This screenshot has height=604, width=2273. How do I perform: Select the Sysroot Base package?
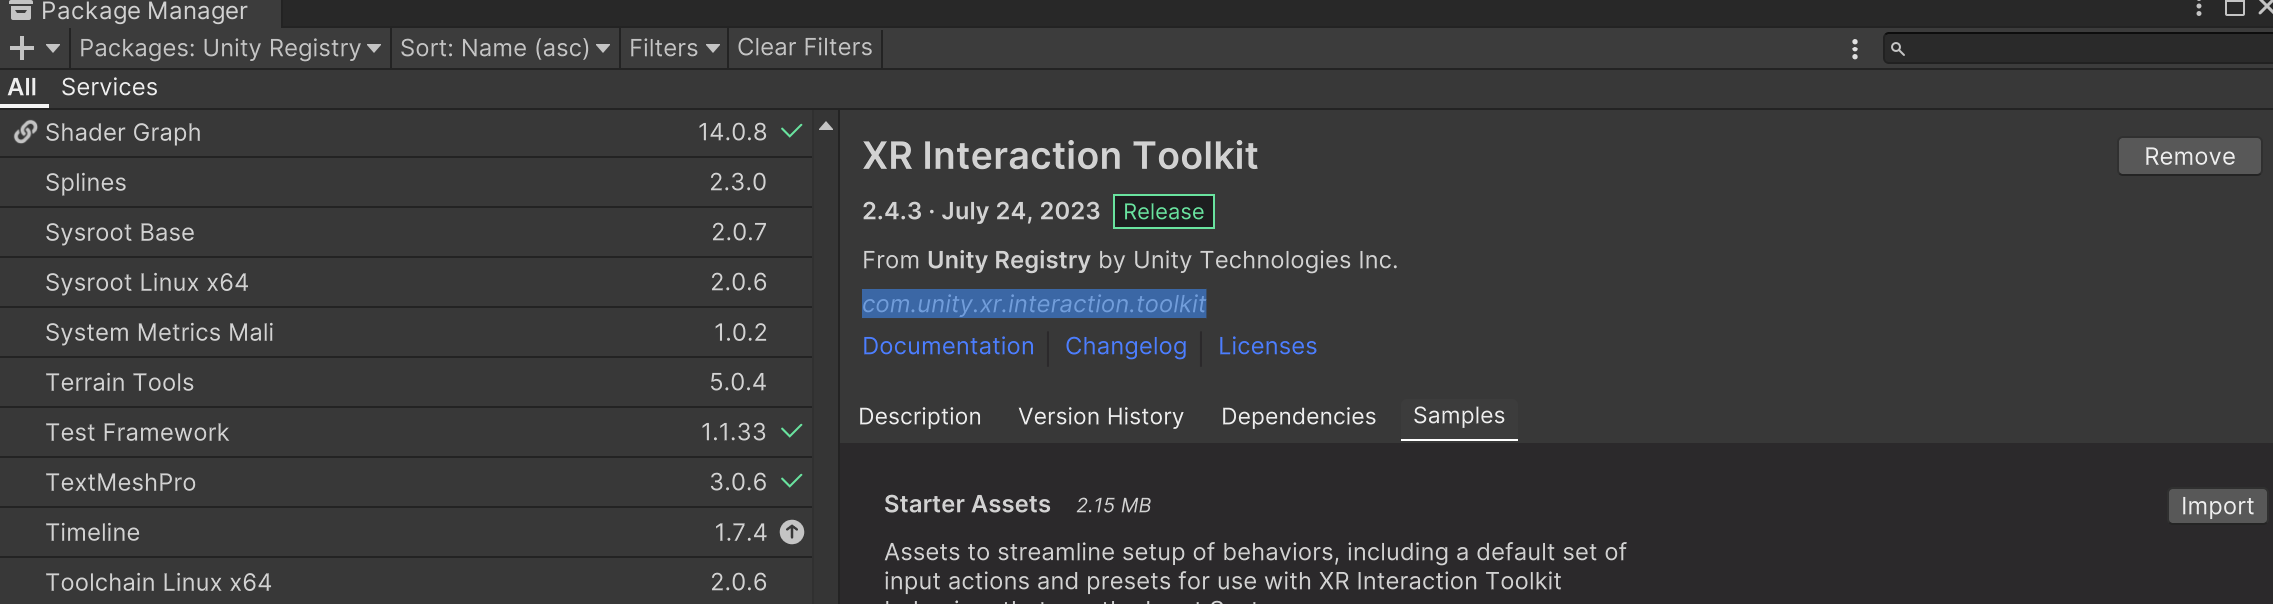pyautogui.click(x=406, y=233)
